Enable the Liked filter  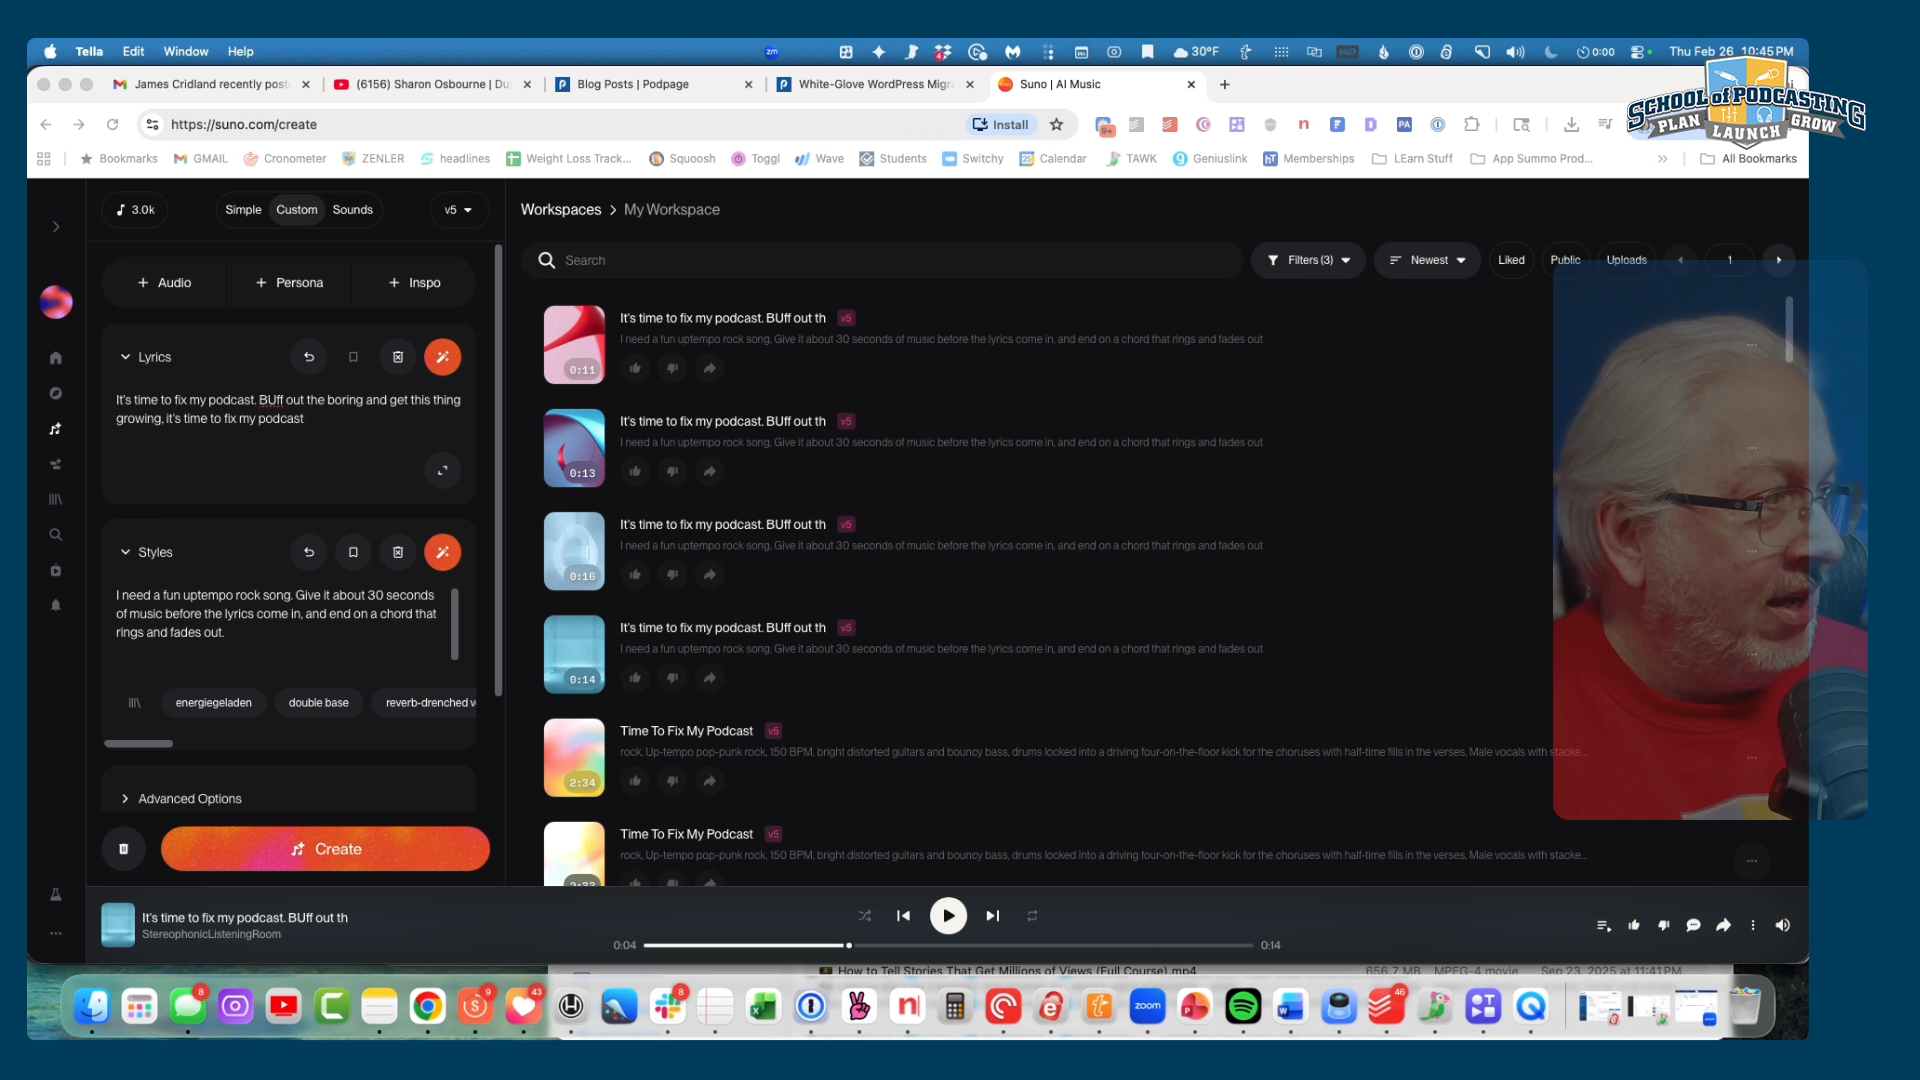[1510, 260]
